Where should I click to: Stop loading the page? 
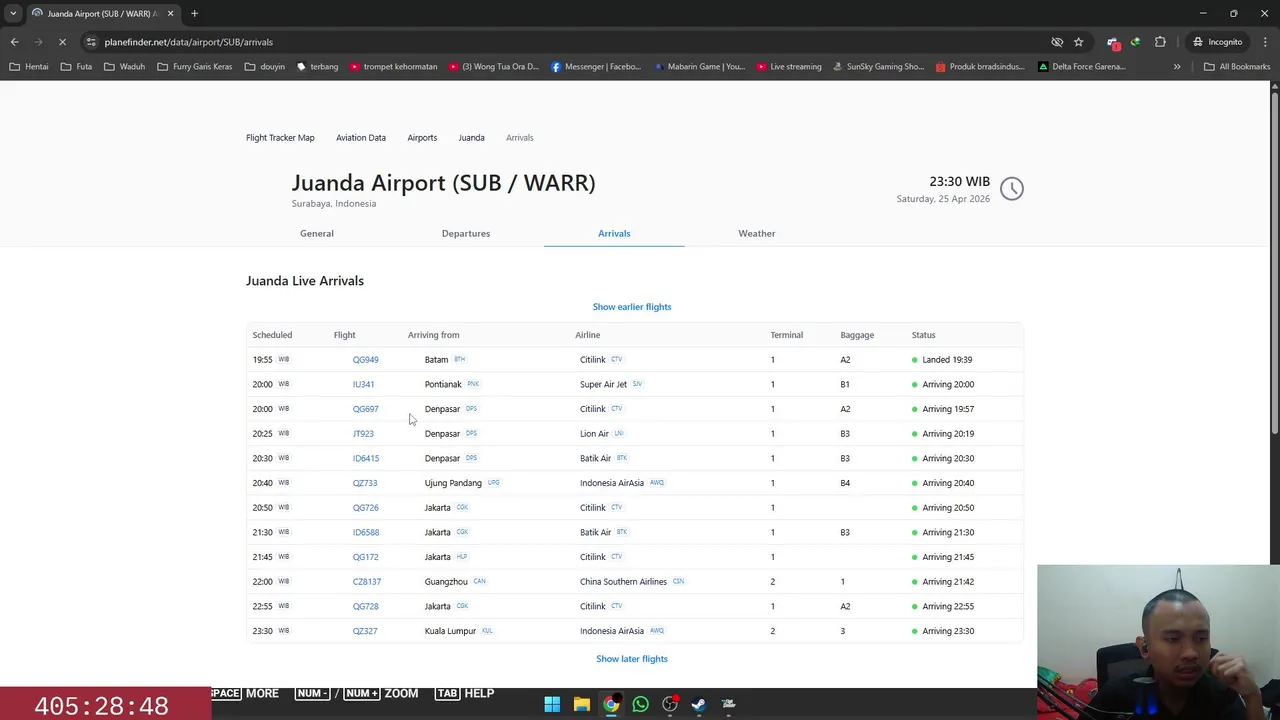click(62, 42)
